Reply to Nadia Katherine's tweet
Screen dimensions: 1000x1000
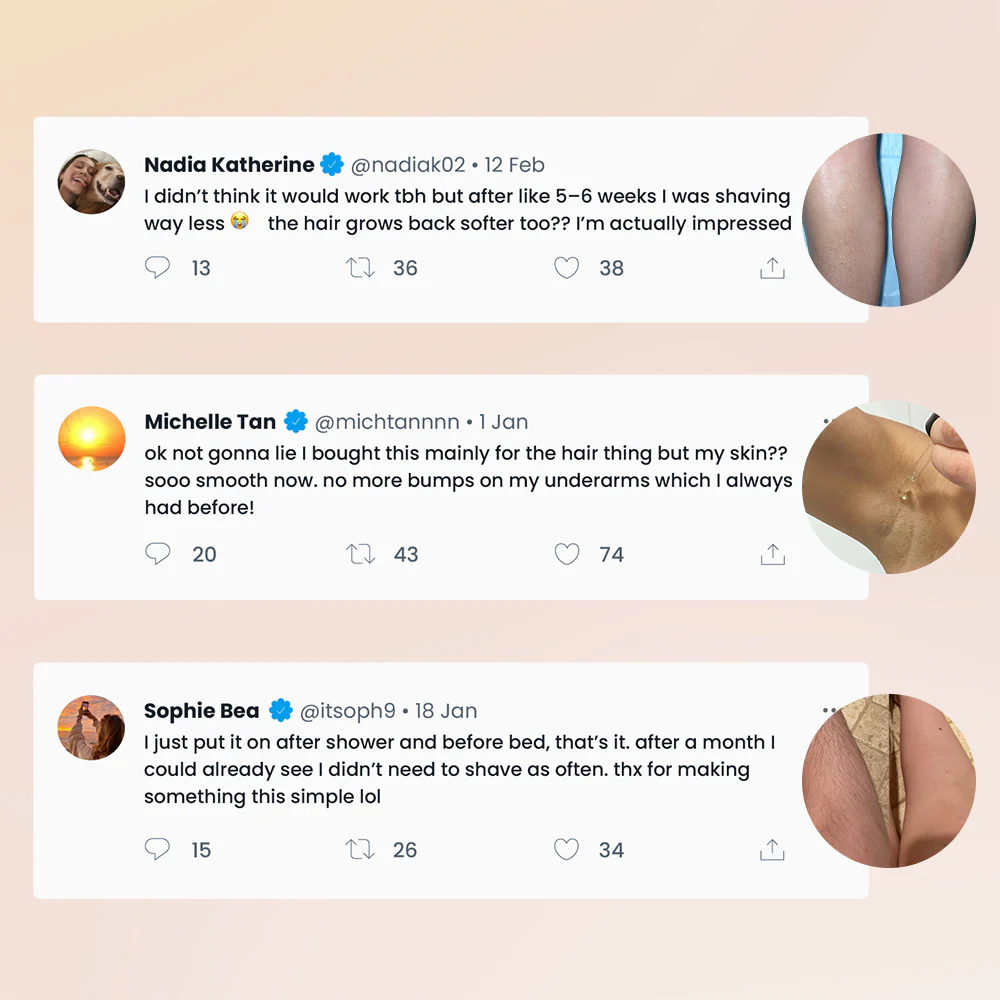click(158, 267)
